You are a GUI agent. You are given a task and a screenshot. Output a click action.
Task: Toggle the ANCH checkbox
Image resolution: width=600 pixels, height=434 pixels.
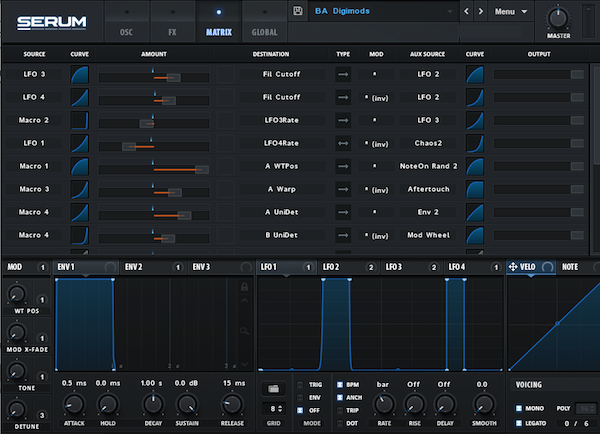[x=340, y=398]
